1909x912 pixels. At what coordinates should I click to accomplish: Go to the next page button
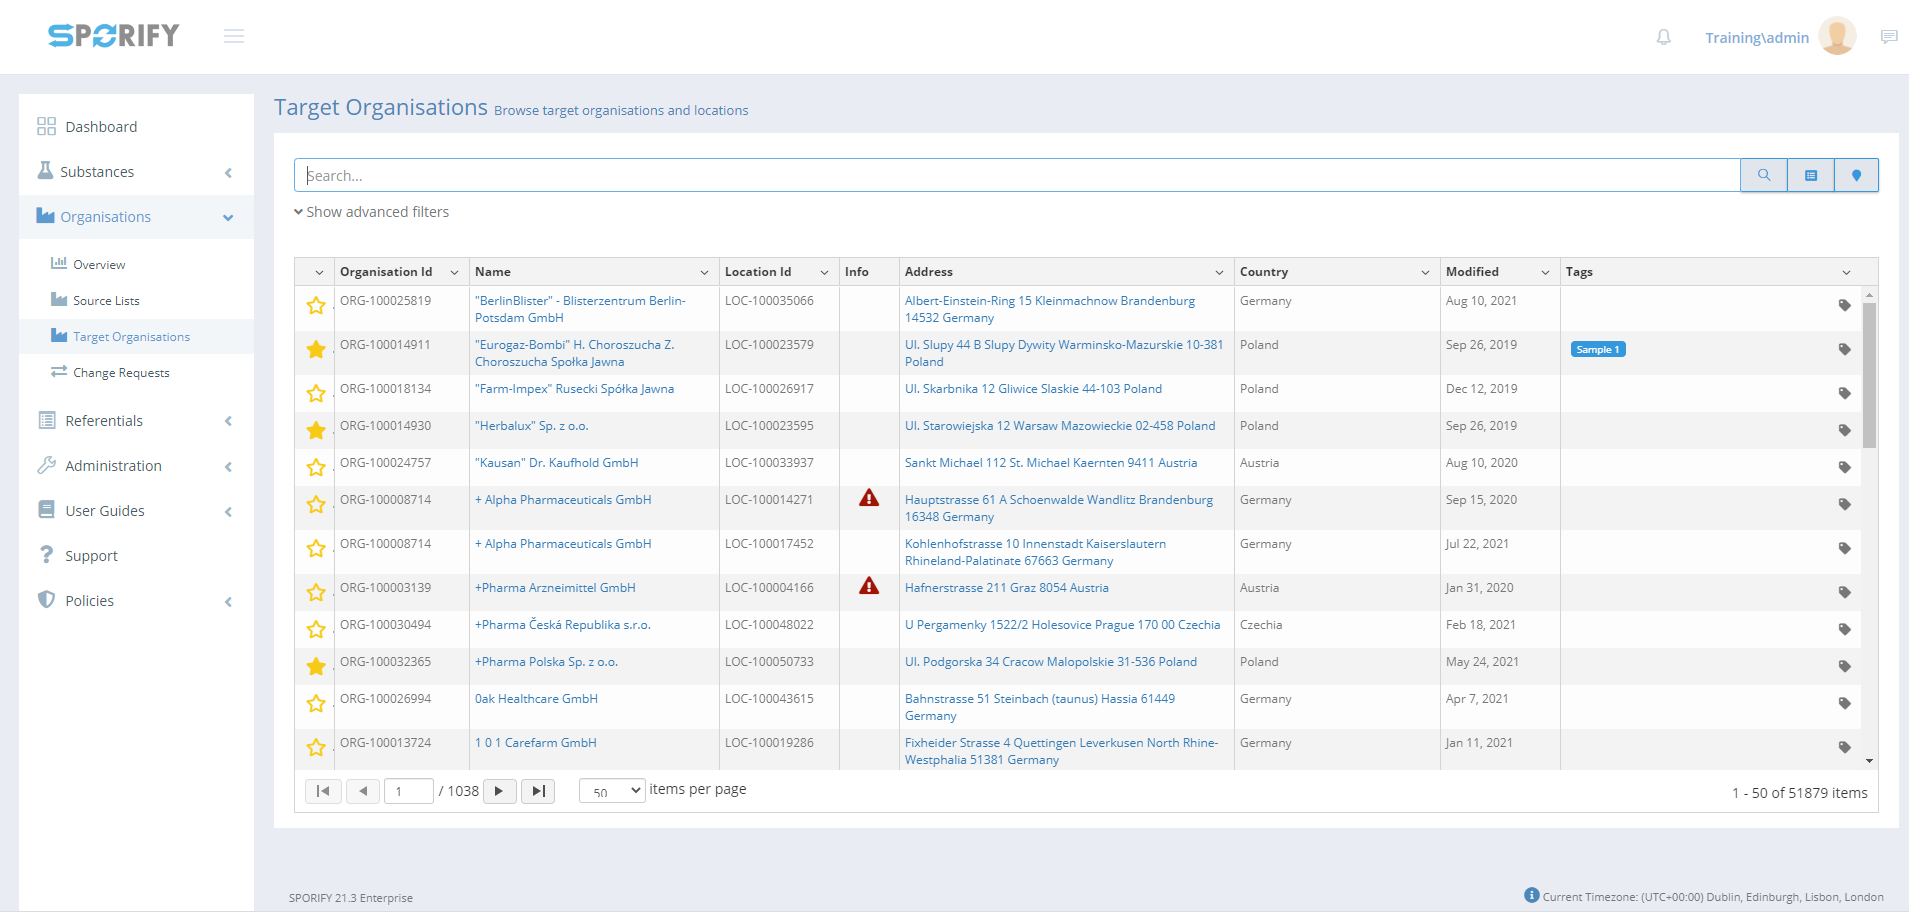[x=499, y=791]
